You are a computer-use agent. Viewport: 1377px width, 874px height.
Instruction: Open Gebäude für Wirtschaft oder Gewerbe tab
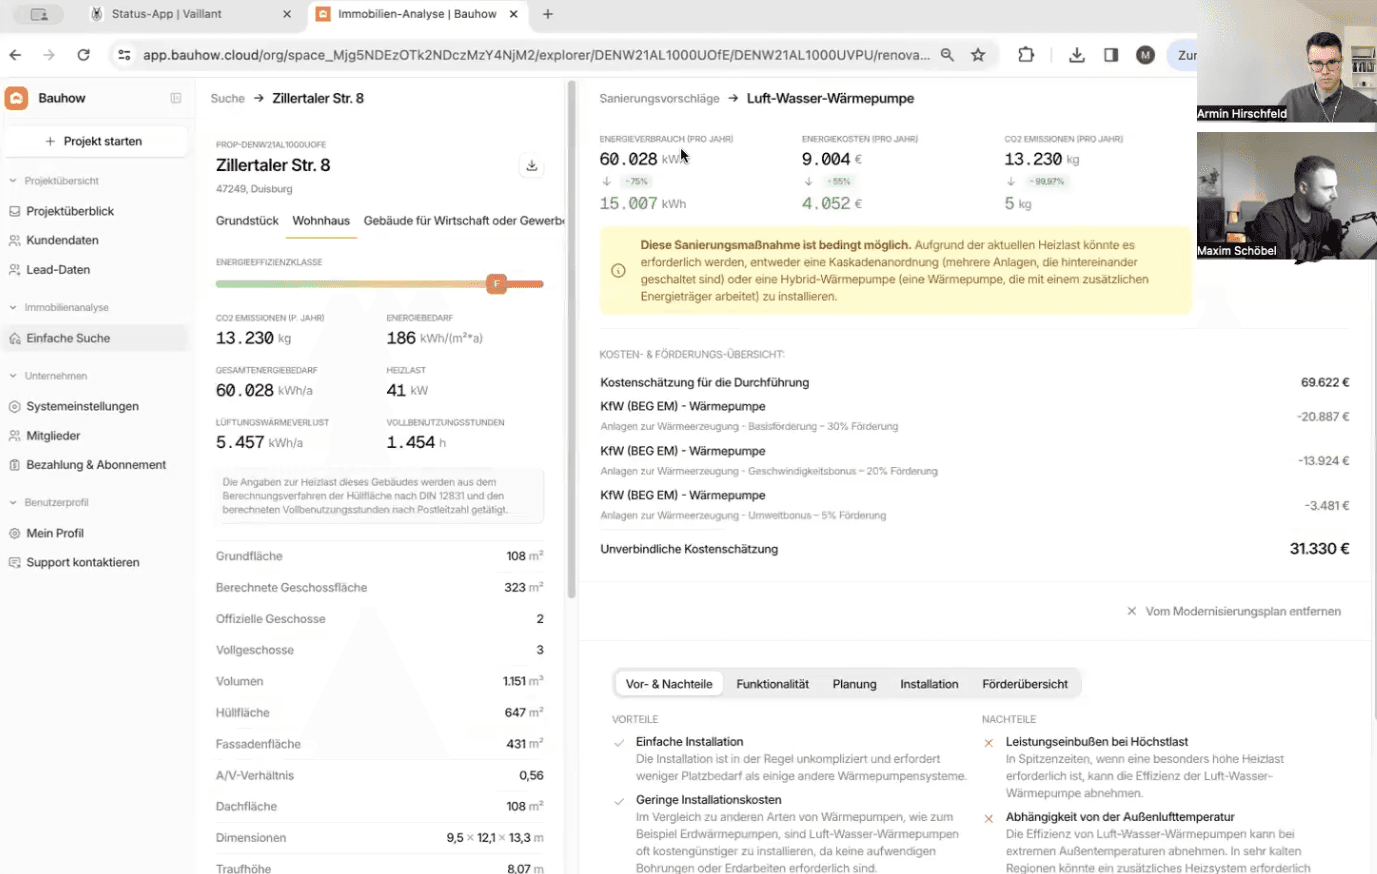(464, 220)
